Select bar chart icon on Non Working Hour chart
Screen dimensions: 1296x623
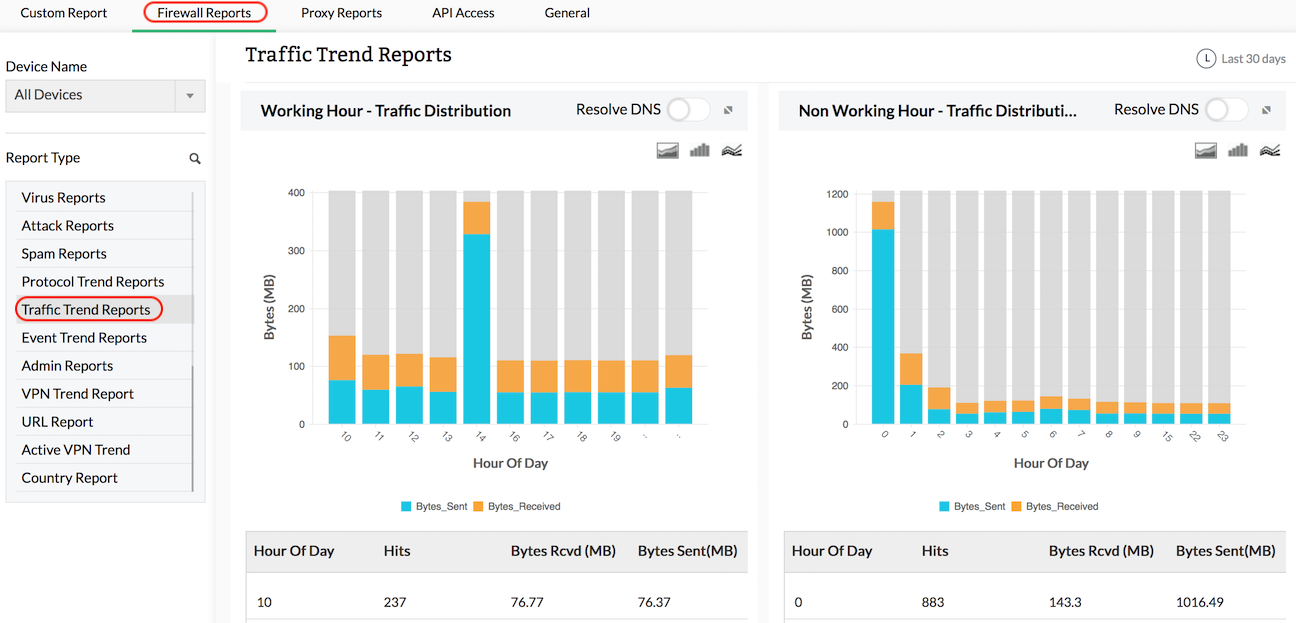1237,150
